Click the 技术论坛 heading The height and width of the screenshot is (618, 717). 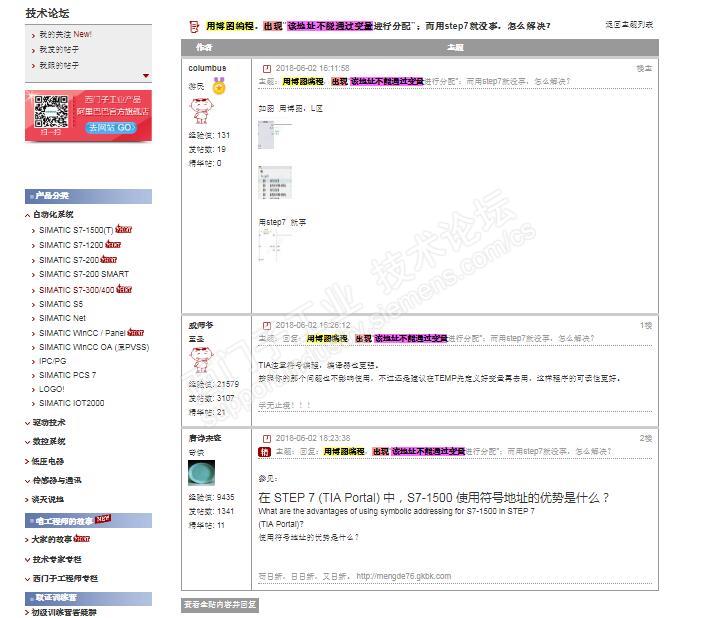click(47, 14)
